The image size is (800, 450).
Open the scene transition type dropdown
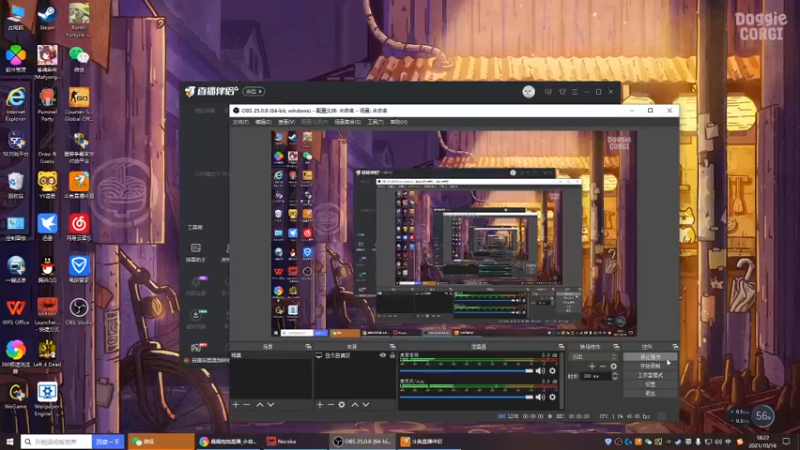[x=593, y=357]
